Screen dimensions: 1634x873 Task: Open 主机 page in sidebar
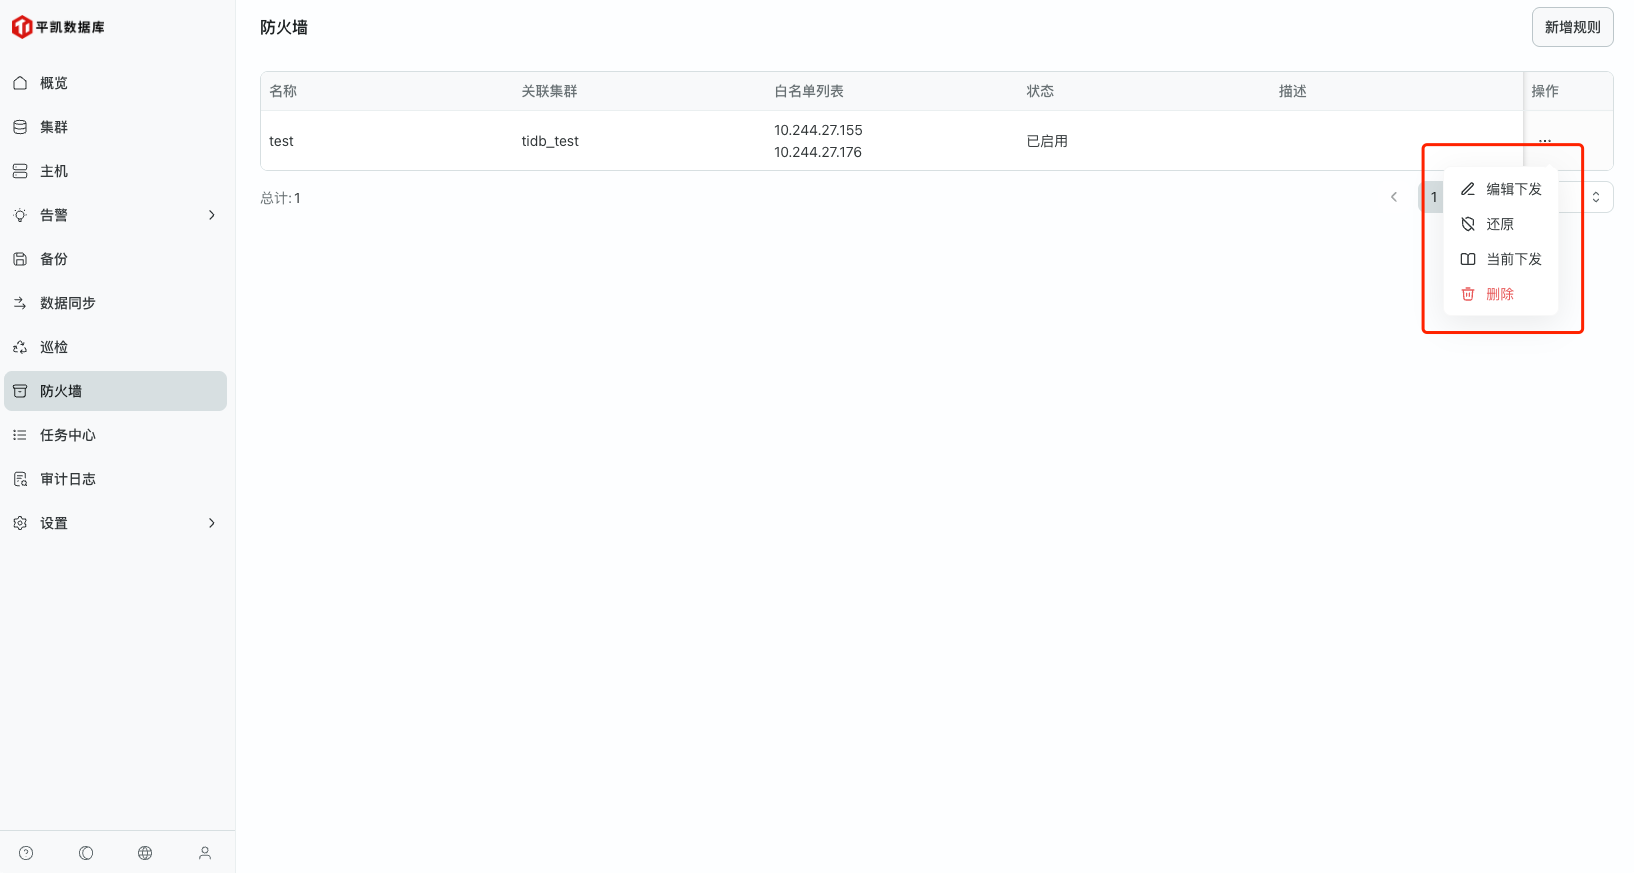click(x=54, y=171)
